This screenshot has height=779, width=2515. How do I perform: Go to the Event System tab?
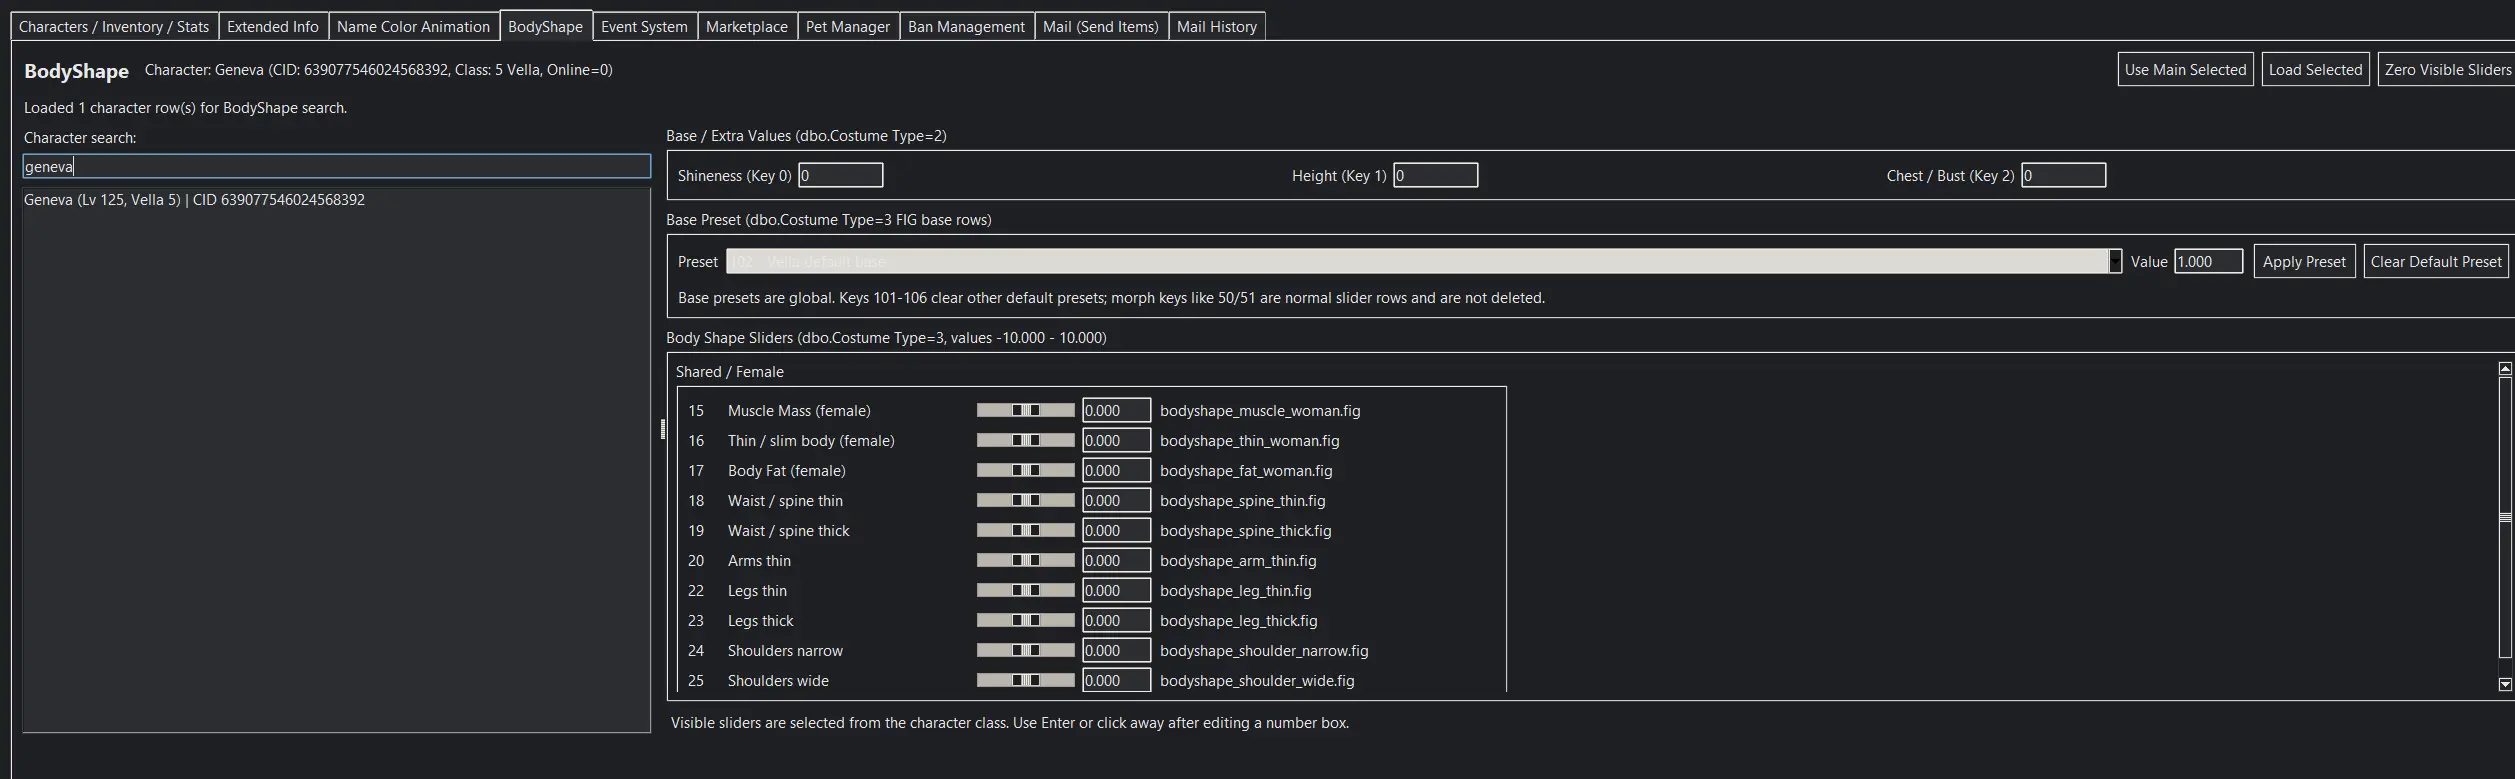644,27
